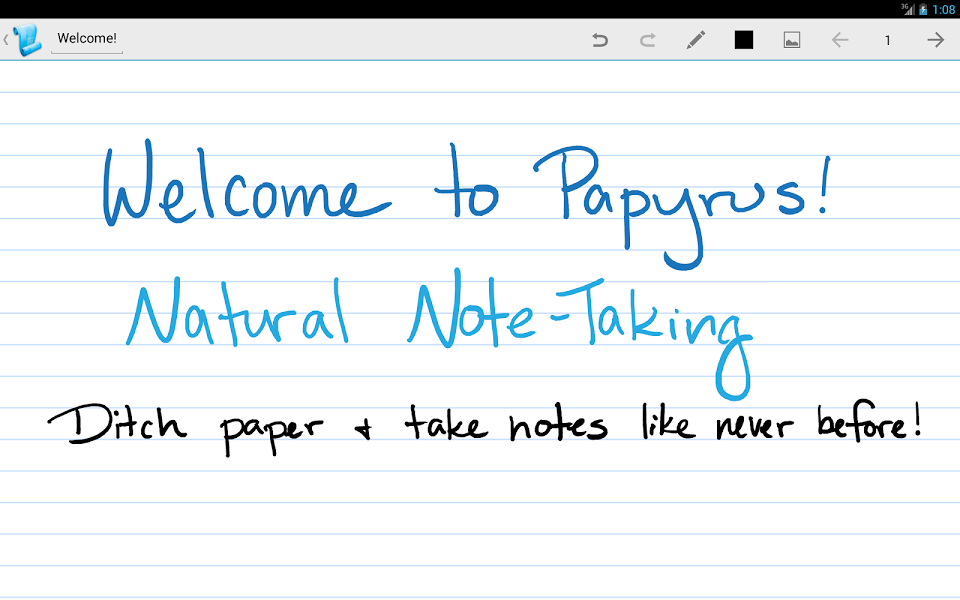
Task: Rename note via the Welcome! title field
Action: 87,40
